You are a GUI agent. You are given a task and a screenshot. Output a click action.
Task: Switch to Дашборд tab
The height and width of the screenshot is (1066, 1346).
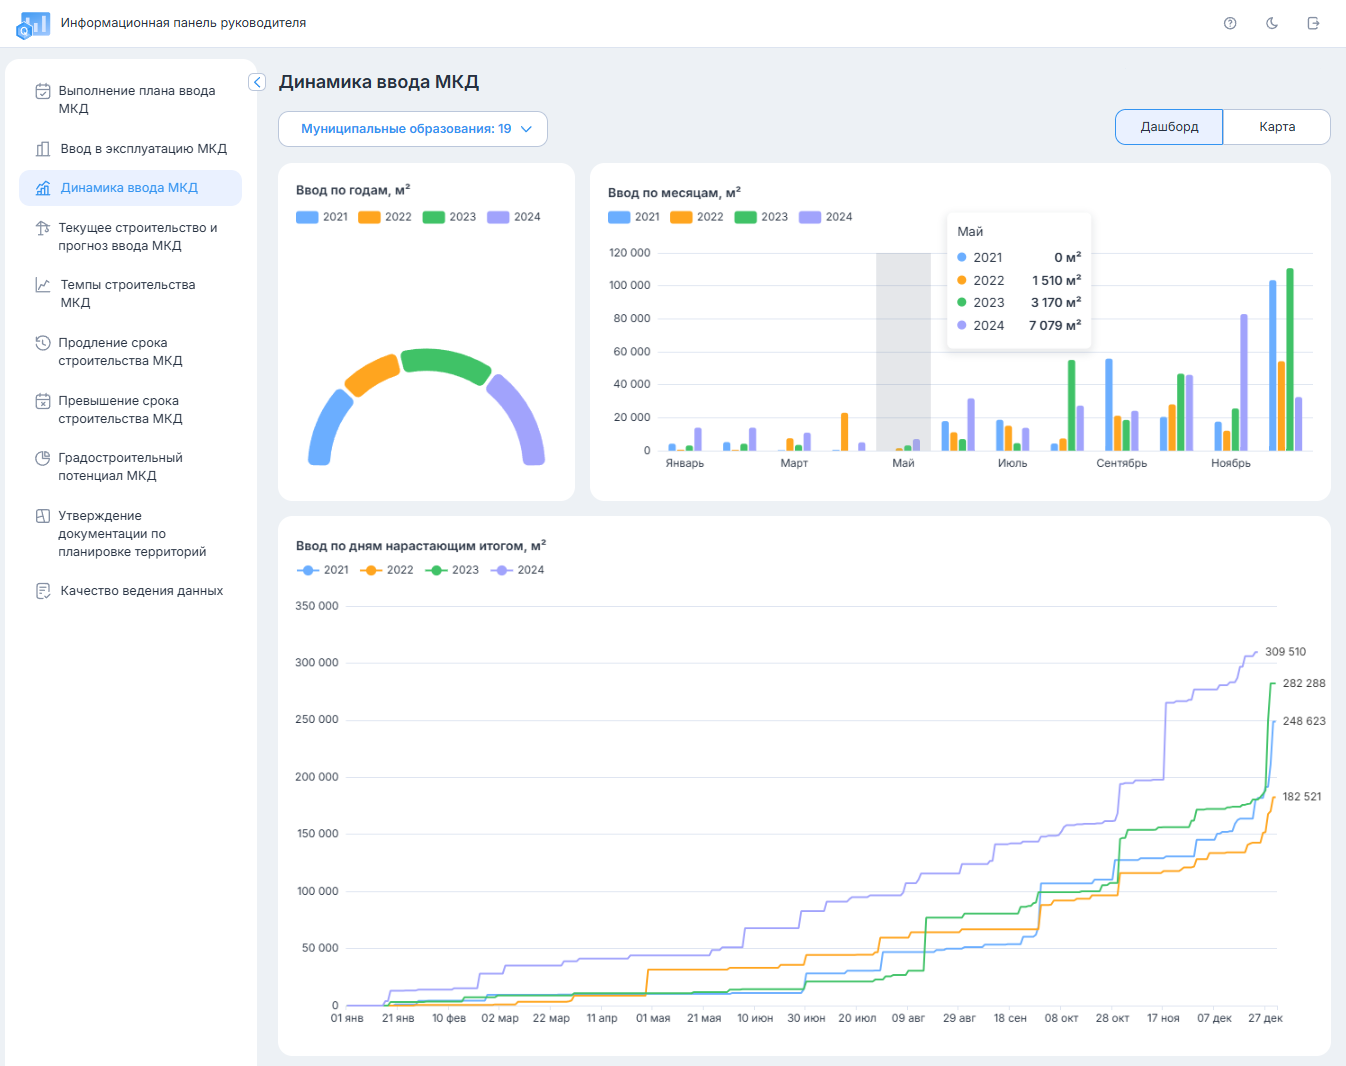pos(1169,127)
